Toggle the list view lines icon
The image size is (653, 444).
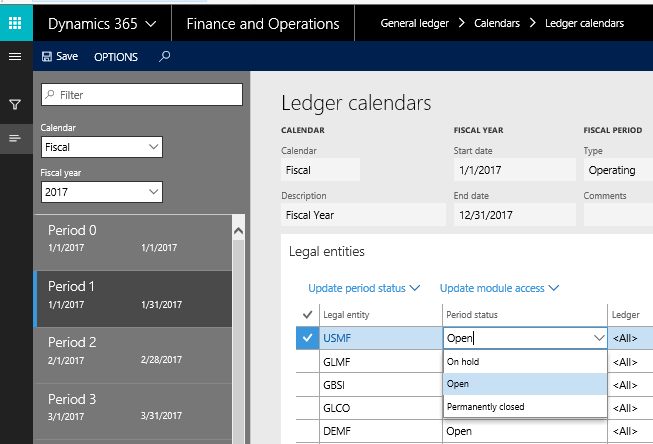[x=15, y=138]
